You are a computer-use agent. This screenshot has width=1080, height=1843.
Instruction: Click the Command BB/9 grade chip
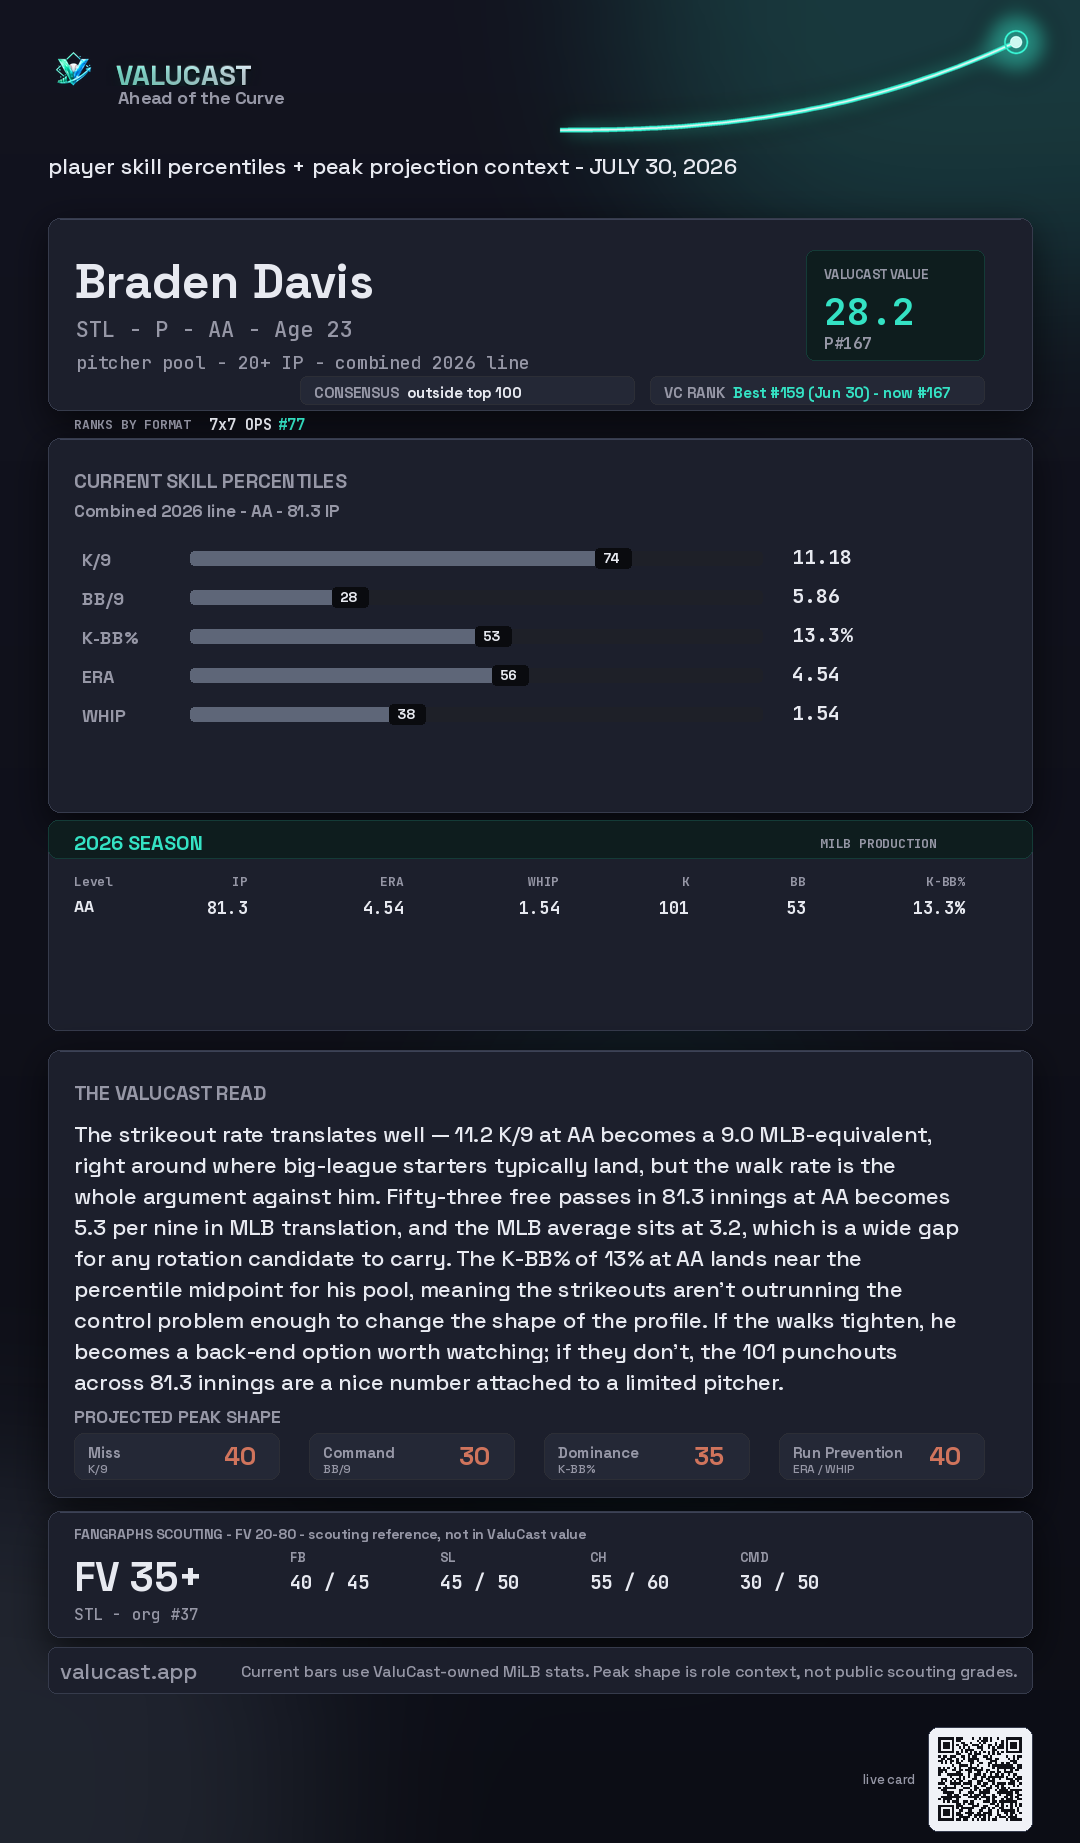click(x=412, y=1457)
